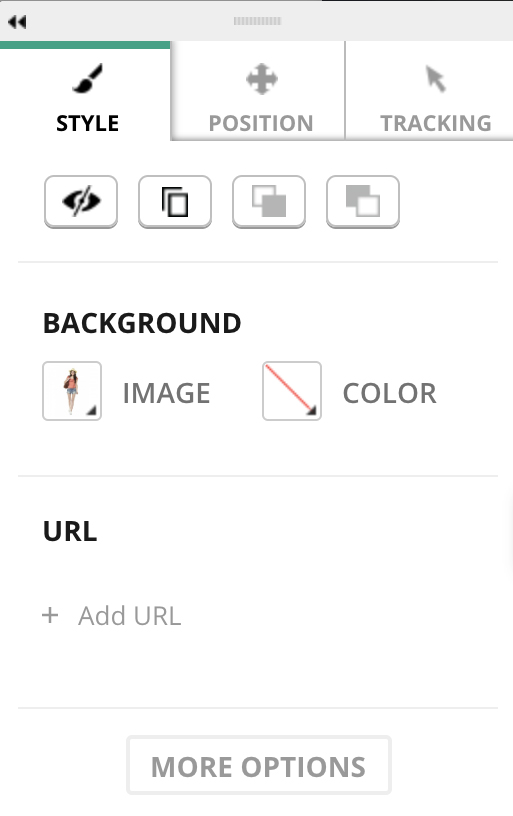The width and height of the screenshot is (513, 816).
Task: Click the COLOR label under Background
Action: (x=390, y=393)
